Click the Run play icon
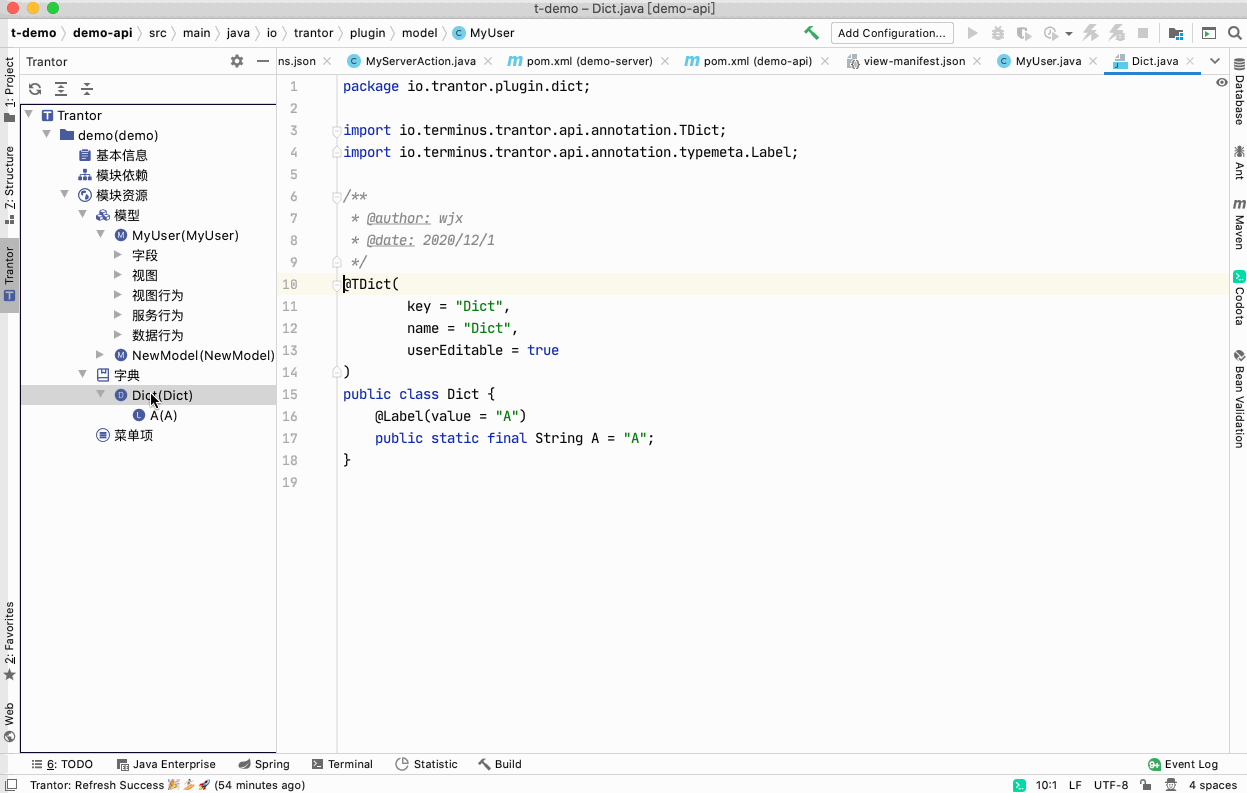The image size is (1247, 793). pyautogui.click(x=972, y=33)
